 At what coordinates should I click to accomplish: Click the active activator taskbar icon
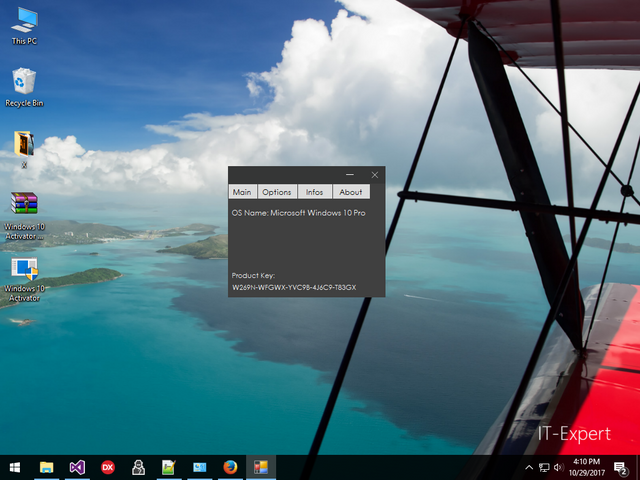261,467
